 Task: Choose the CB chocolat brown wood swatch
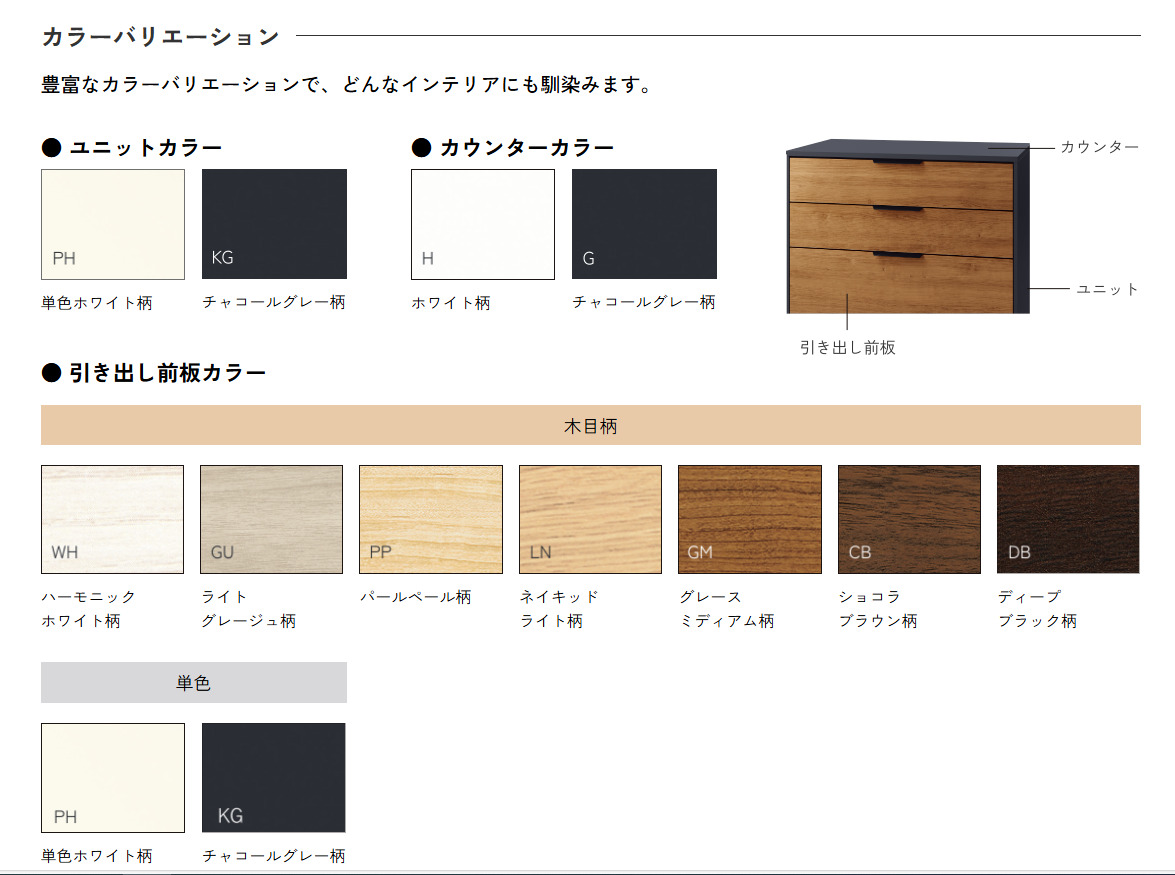click(909, 519)
